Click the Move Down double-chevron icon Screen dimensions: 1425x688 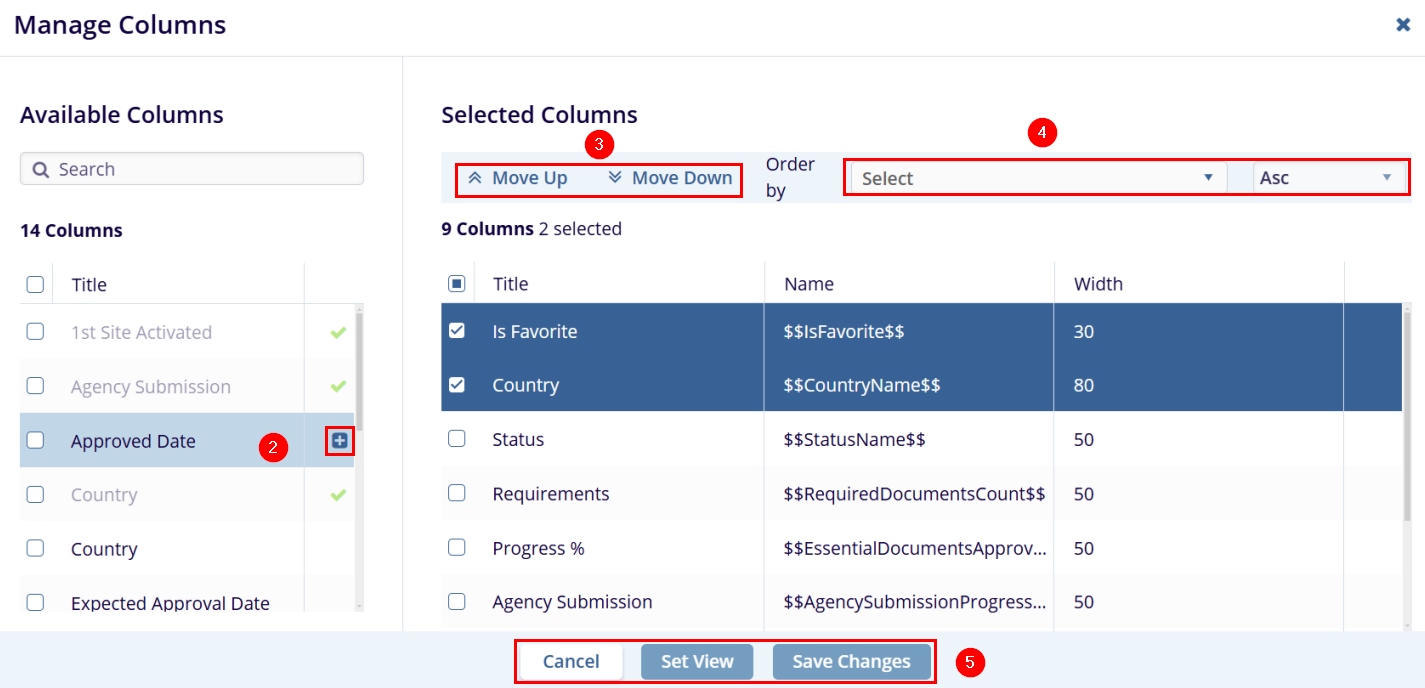tap(615, 178)
